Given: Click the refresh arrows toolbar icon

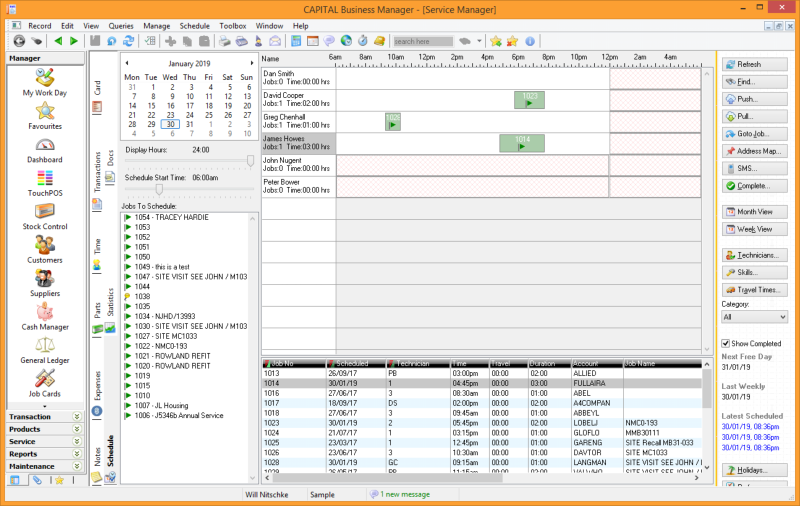Looking at the screenshot, I should (128, 41).
